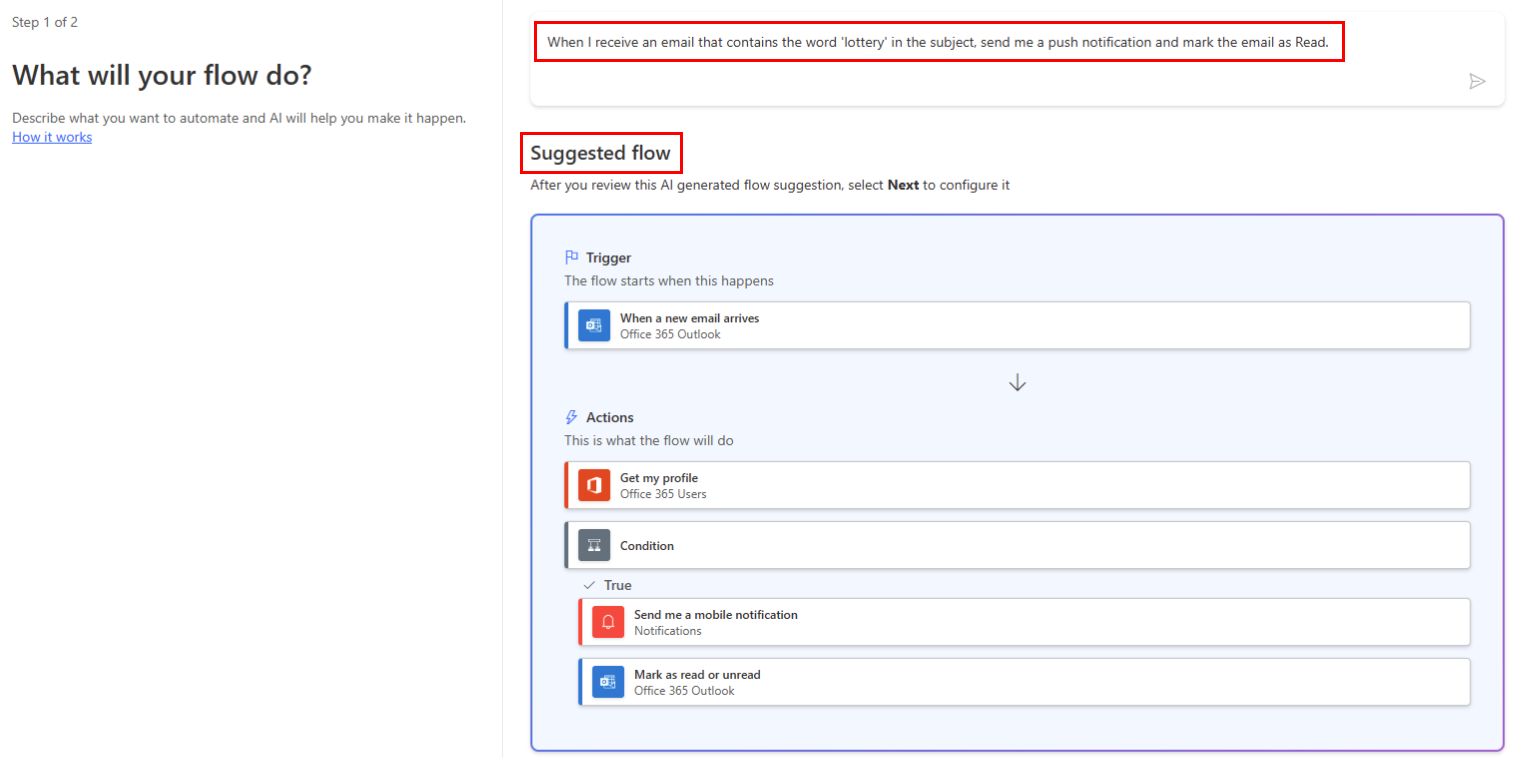Click the lightning icon next to Actions
This screenshot has height=758, width=1516.
pyautogui.click(x=571, y=417)
